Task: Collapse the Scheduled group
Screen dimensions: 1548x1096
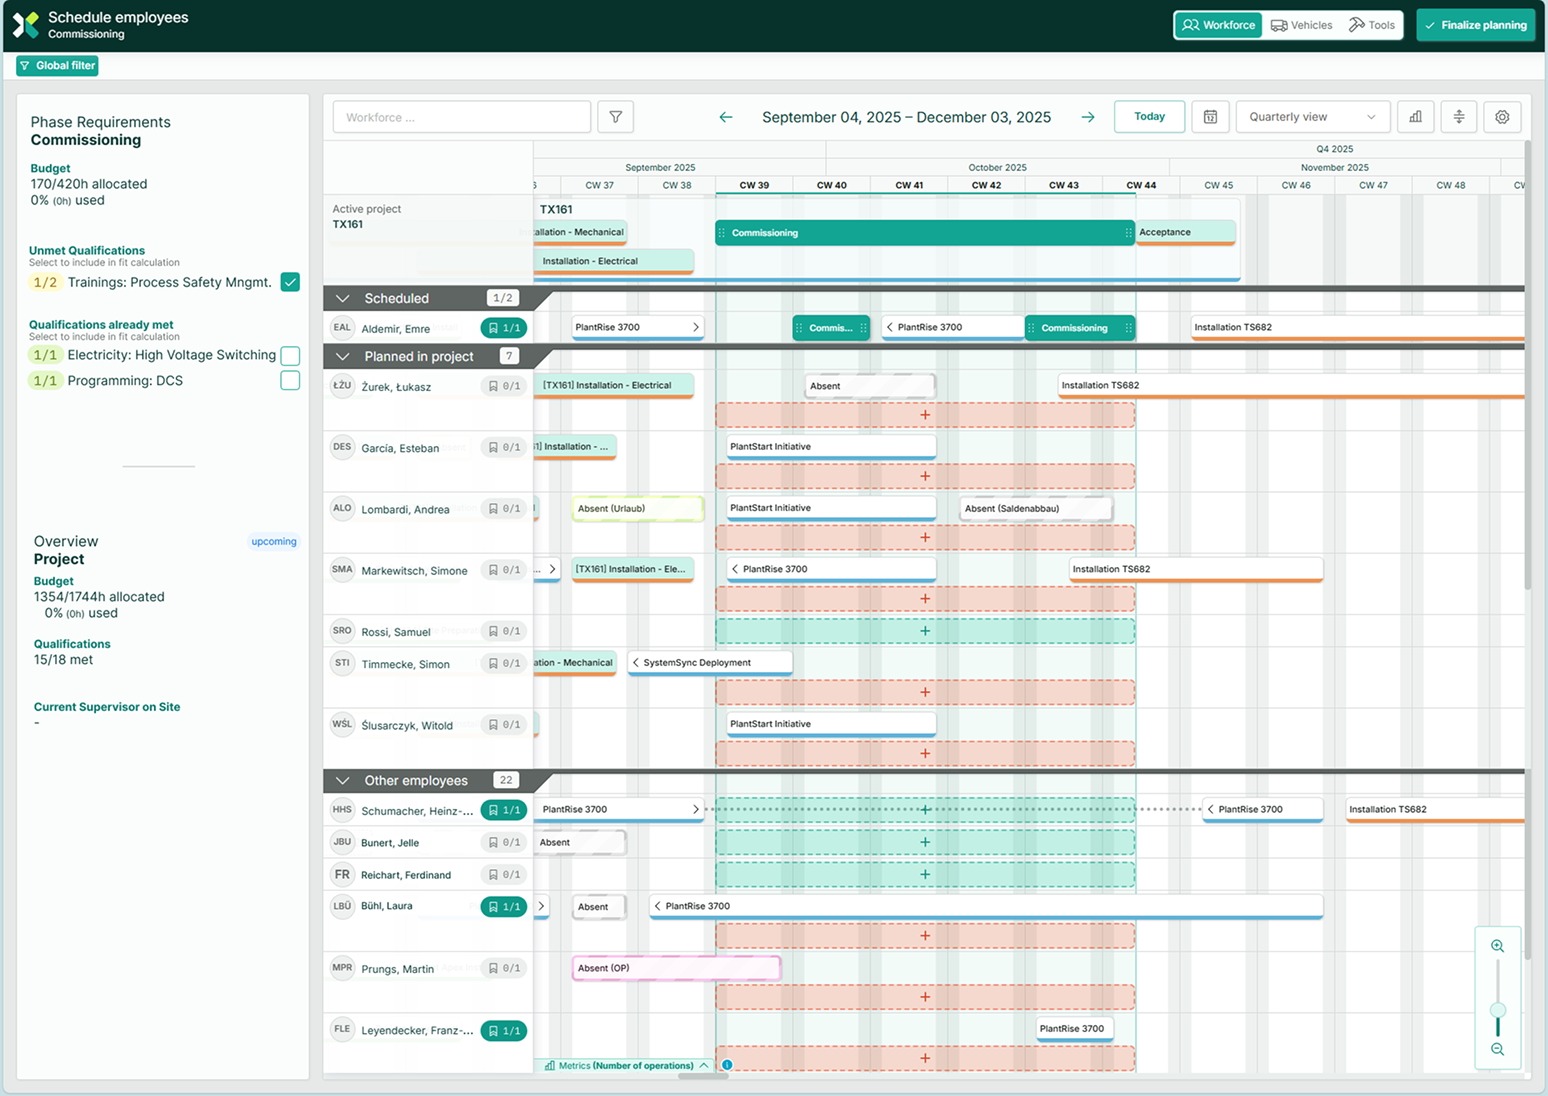Action: click(x=343, y=298)
